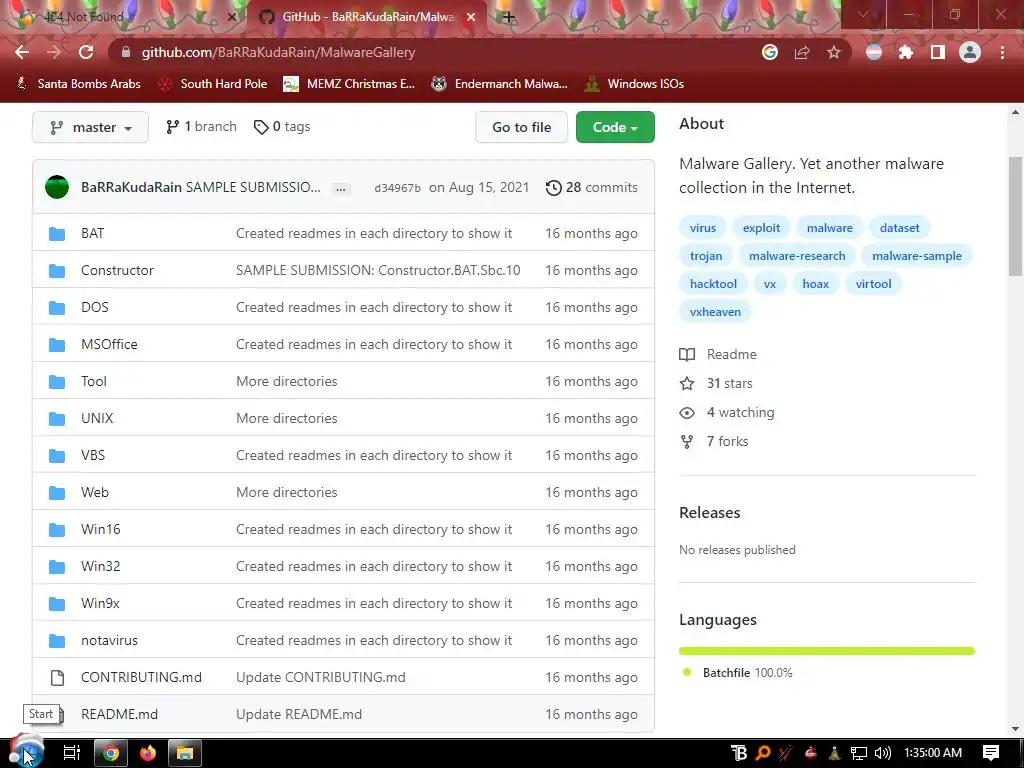
Task: Open Constructor.BAT.Sbc.10 commit message
Action: (378, 270)
